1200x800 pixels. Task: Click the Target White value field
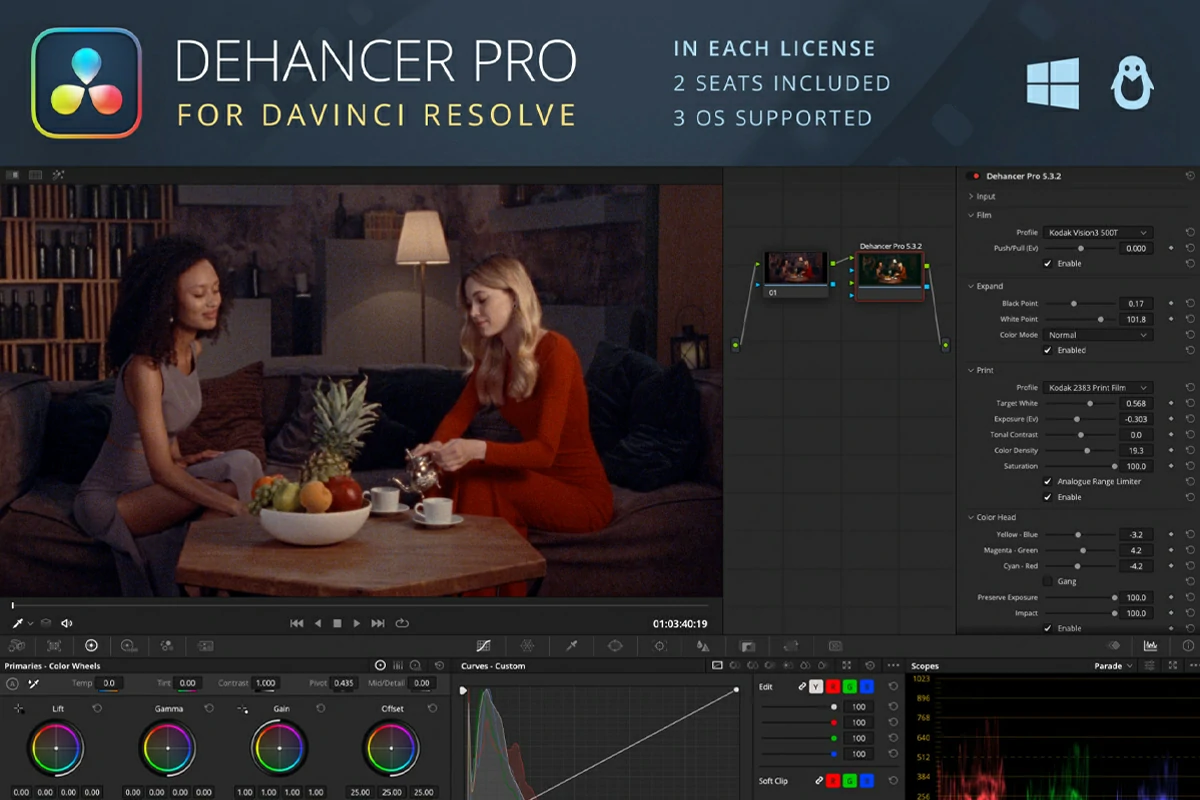pyautogui.click(x=1136, y=403)
